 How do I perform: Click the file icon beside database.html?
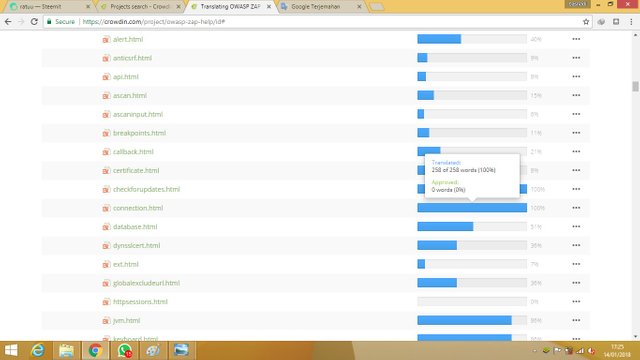[106, 227]
